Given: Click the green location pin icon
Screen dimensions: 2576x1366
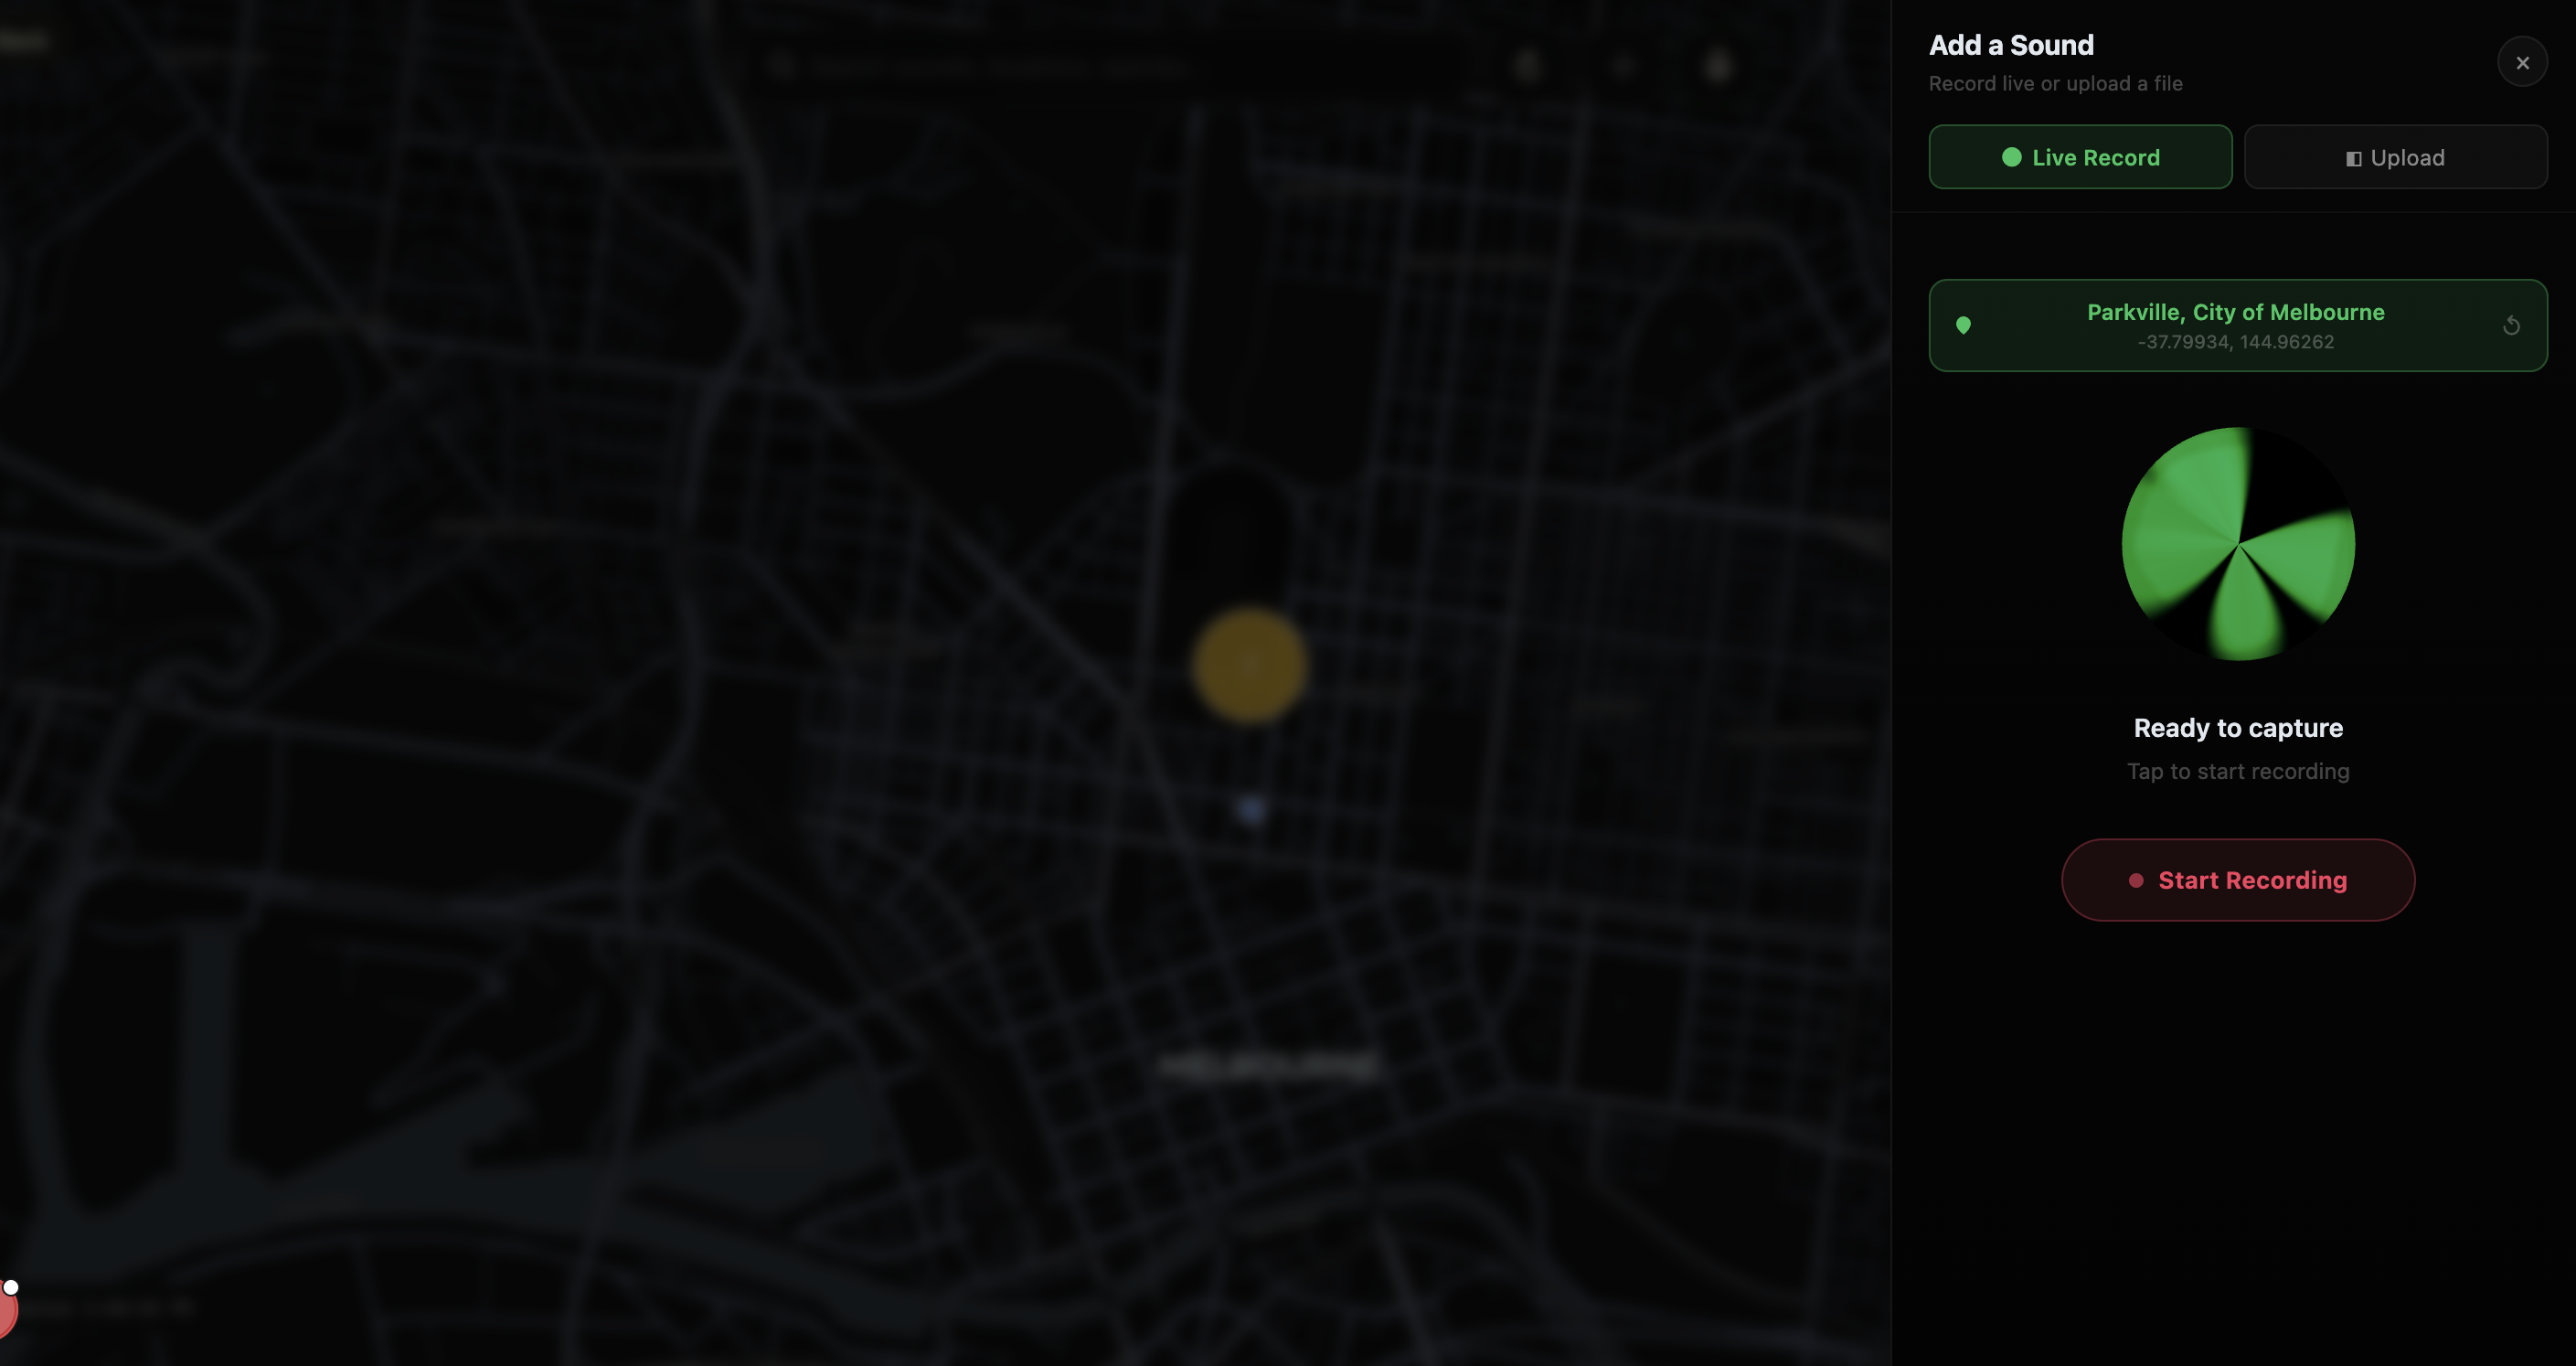Looking at the screenshot, I should pos(1963,325).
